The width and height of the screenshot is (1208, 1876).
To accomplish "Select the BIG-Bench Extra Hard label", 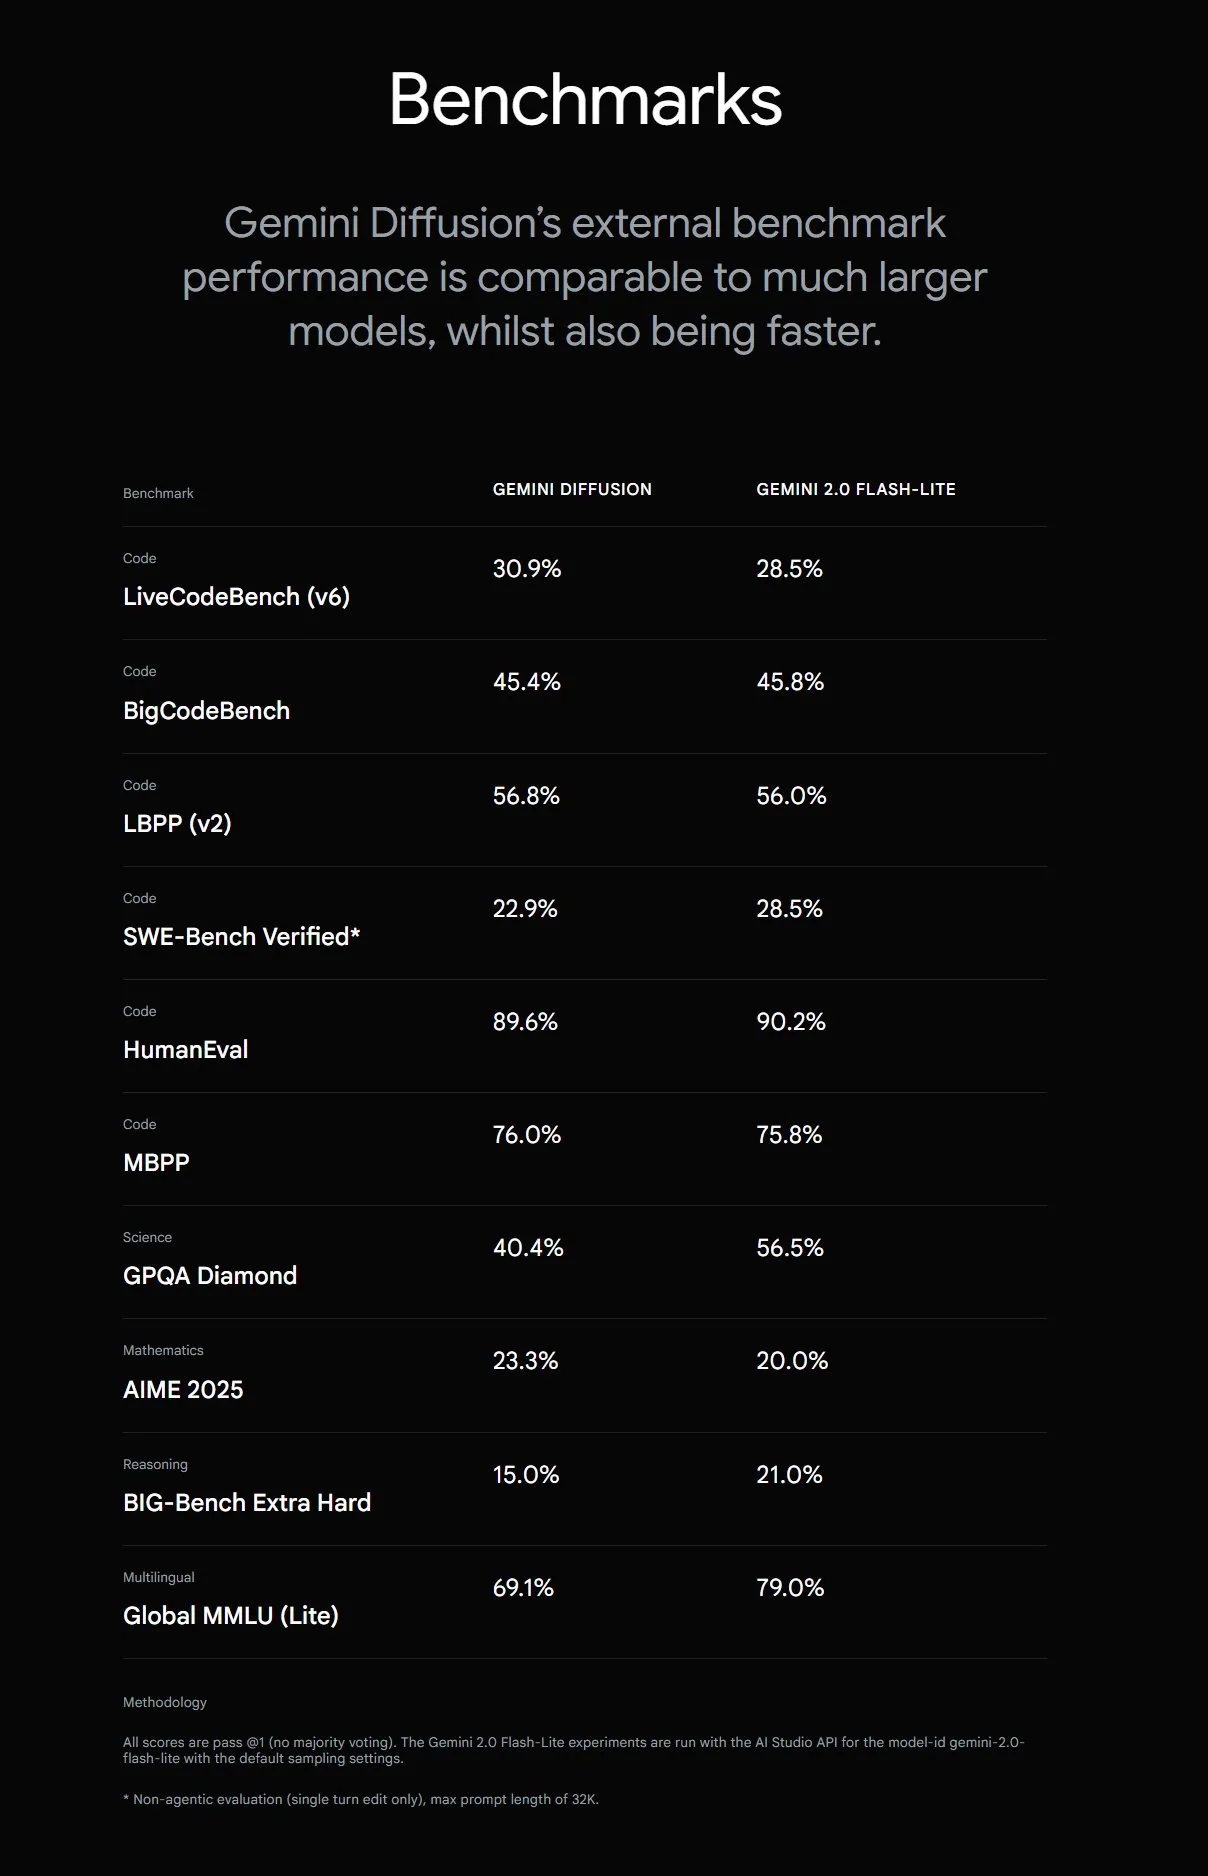I will pyautogui.click(x=247, y=1503).
